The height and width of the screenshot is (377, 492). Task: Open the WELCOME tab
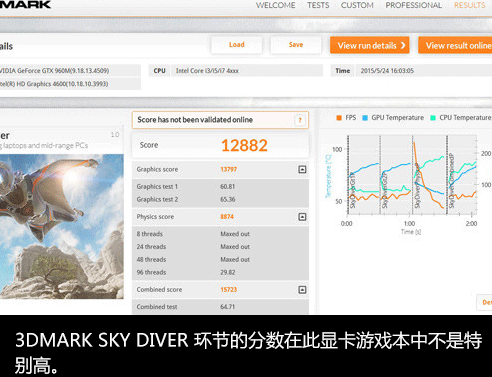275,5
